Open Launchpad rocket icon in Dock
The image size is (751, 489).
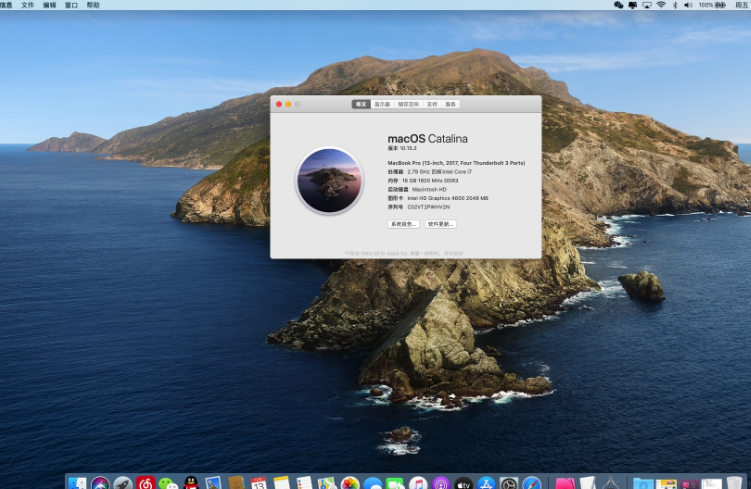coord(123,483)
